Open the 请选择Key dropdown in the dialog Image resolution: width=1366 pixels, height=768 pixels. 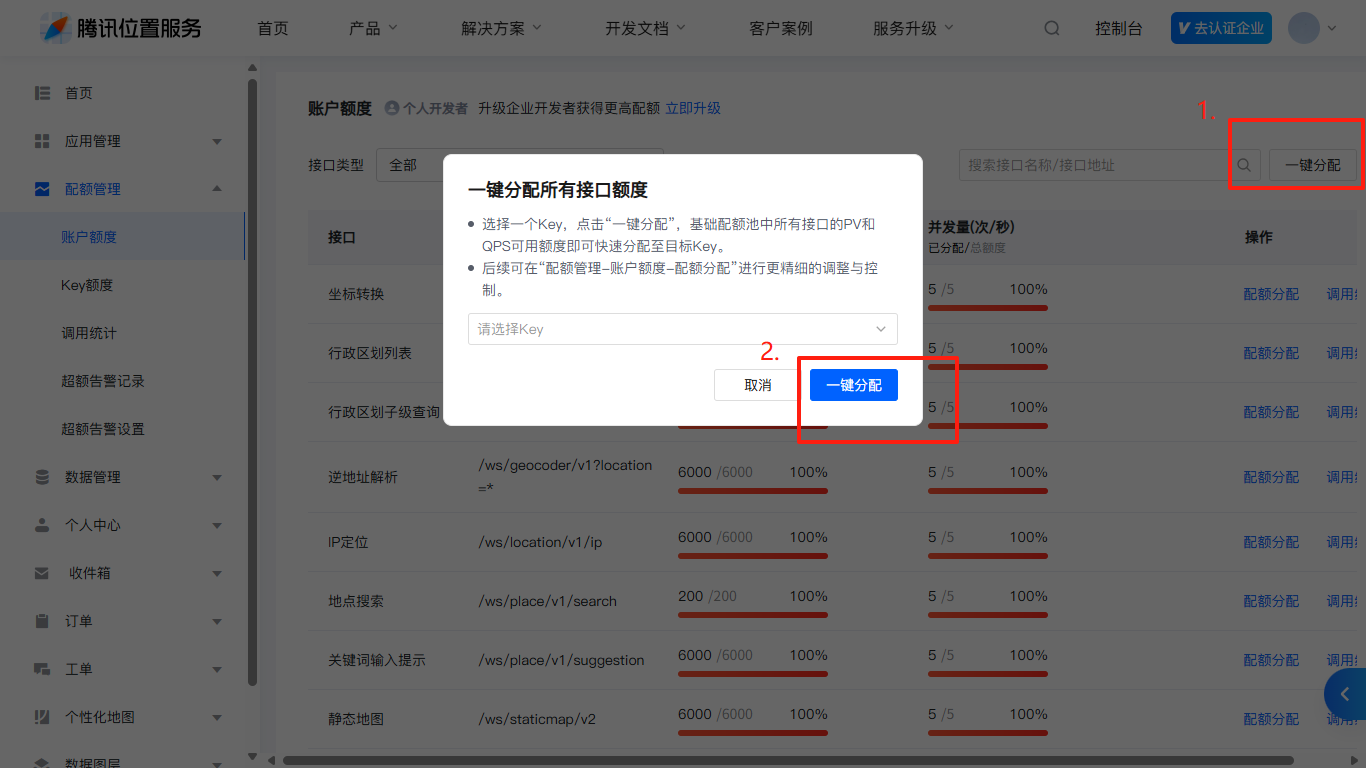click(682, 329)
